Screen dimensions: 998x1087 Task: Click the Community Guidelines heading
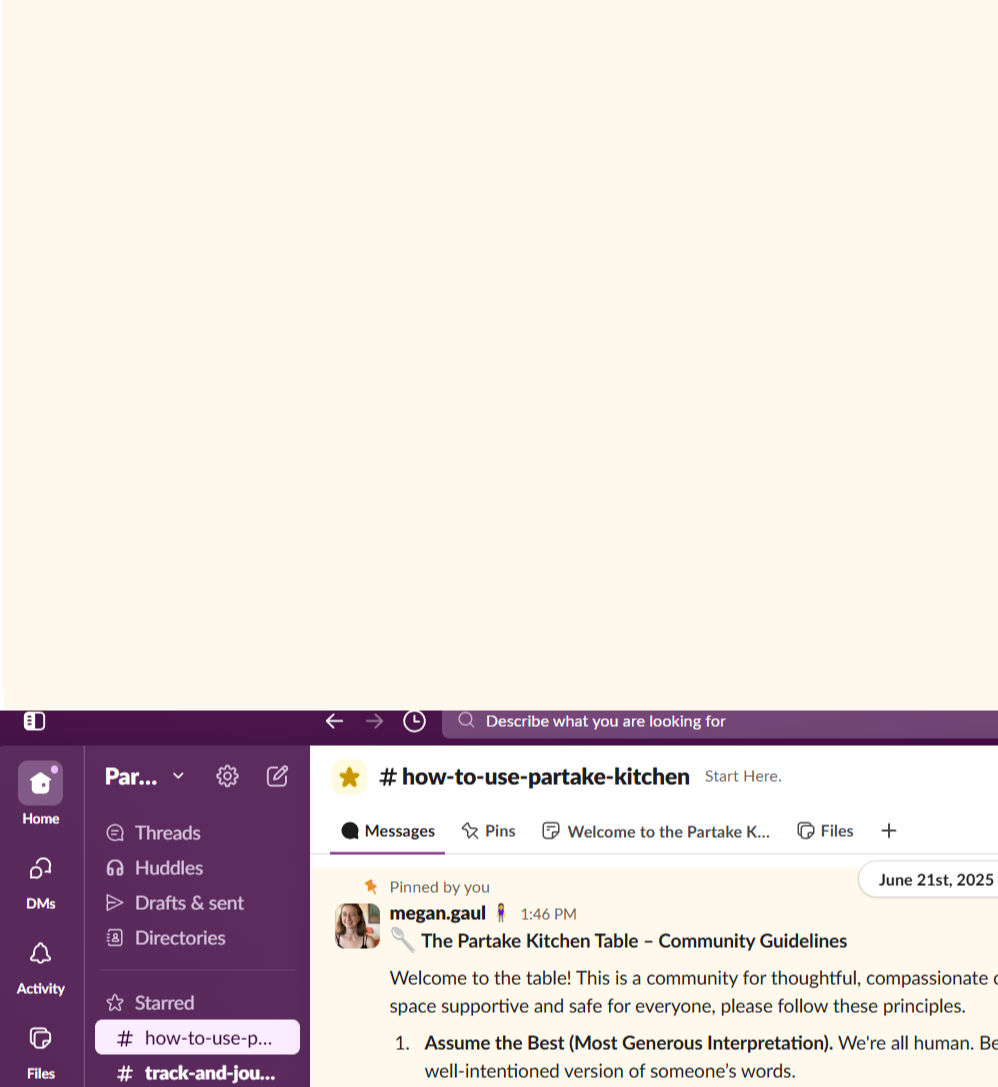pyautogui.click(x=634, y=941)
